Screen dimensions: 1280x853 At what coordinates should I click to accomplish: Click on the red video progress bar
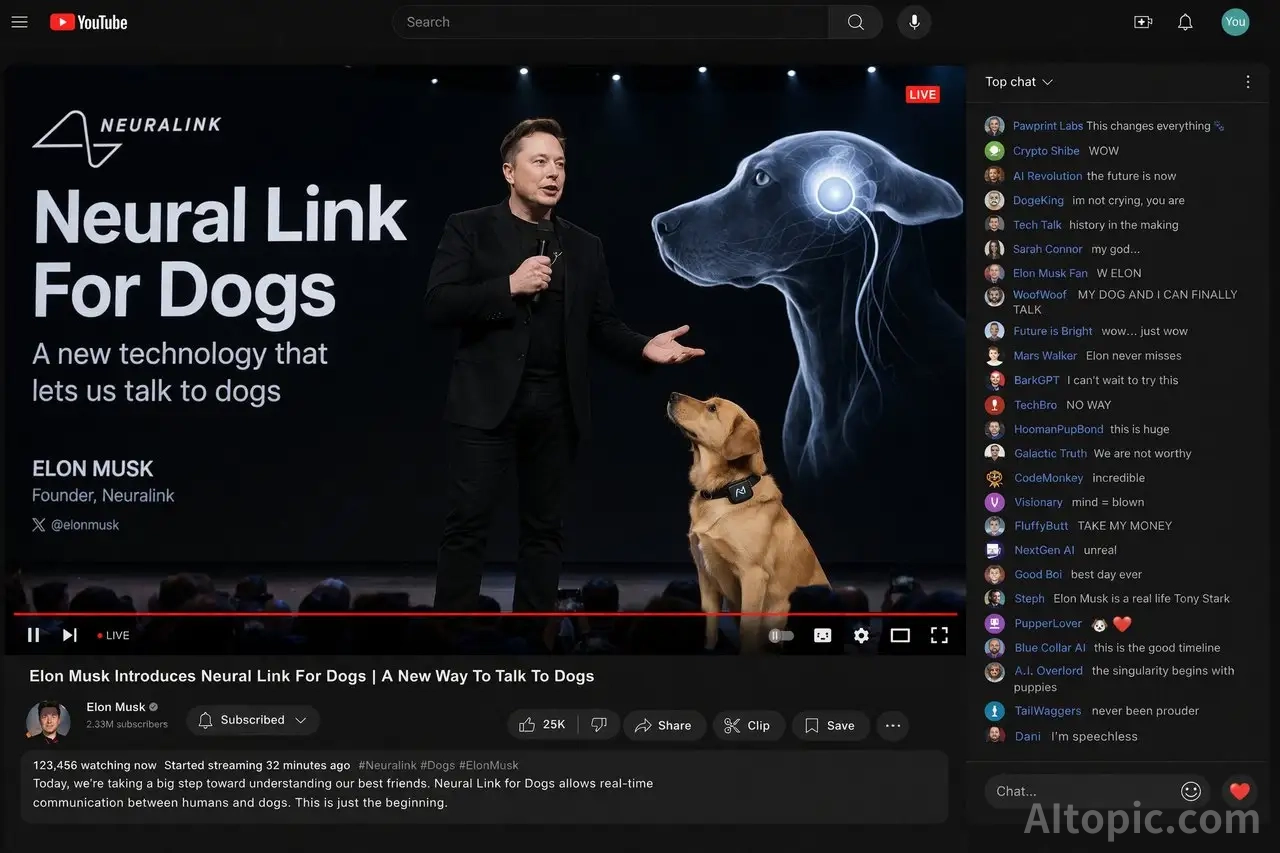tap(485, 613)
